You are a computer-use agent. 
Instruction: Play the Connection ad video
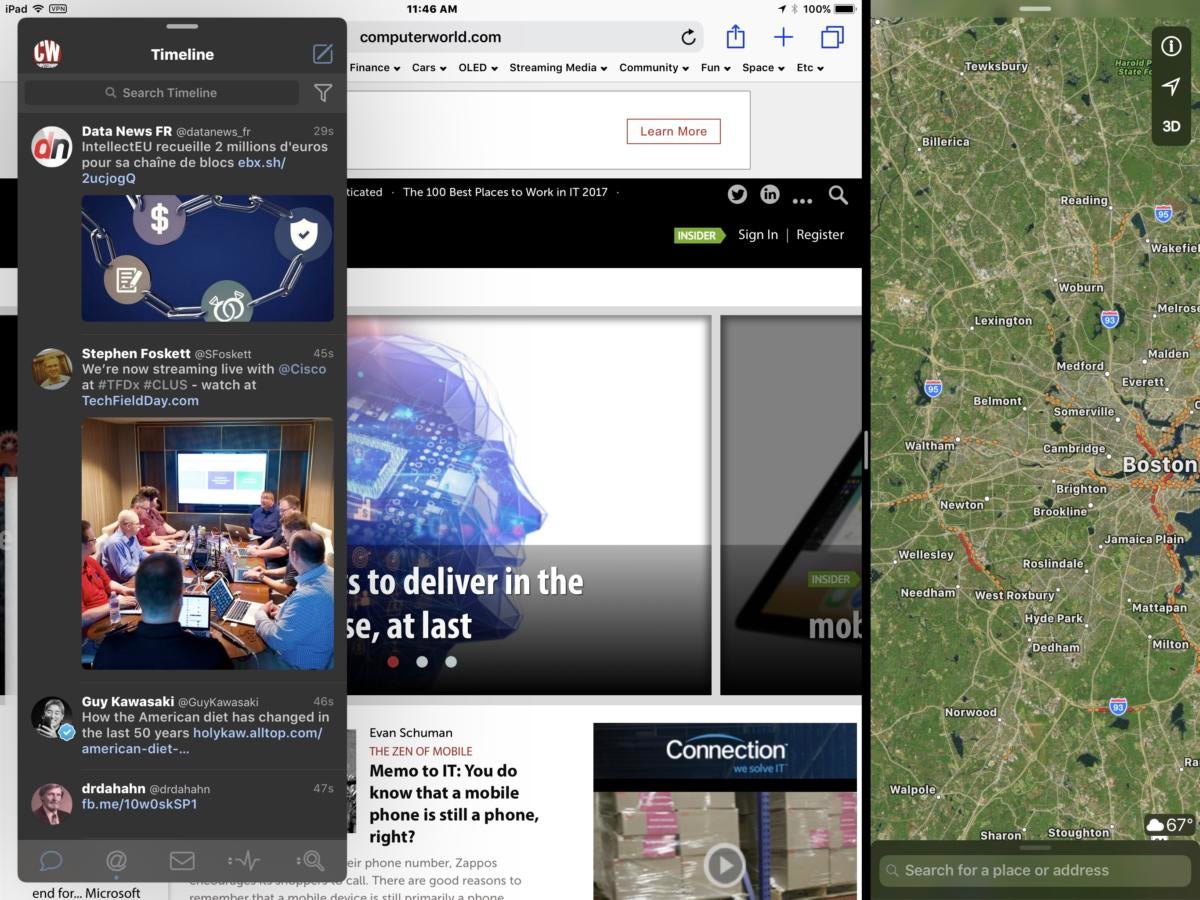tap(724, 865)
